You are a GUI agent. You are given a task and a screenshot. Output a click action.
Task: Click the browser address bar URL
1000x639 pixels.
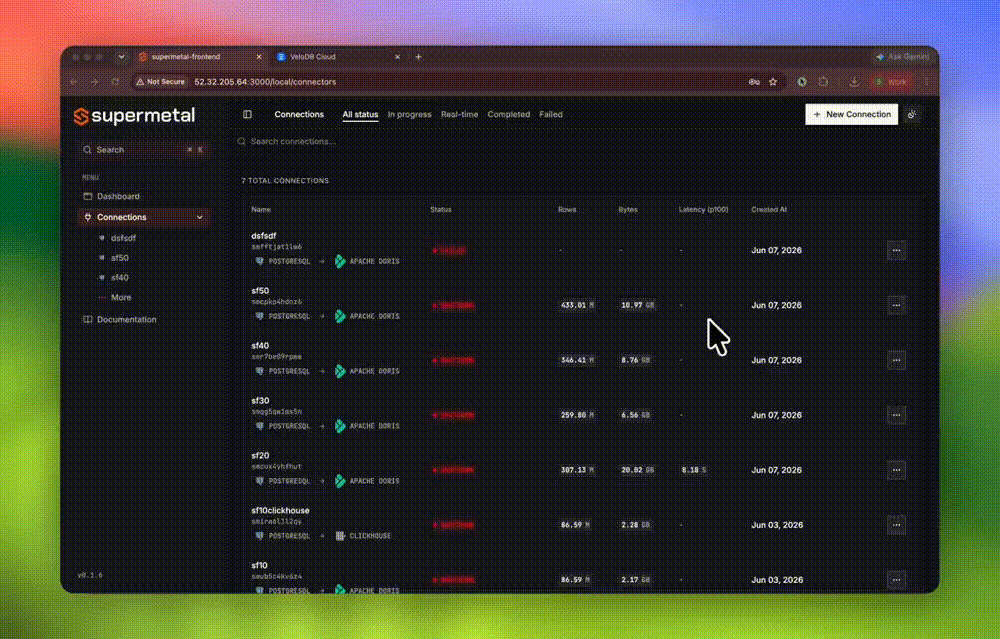point(265,82)
